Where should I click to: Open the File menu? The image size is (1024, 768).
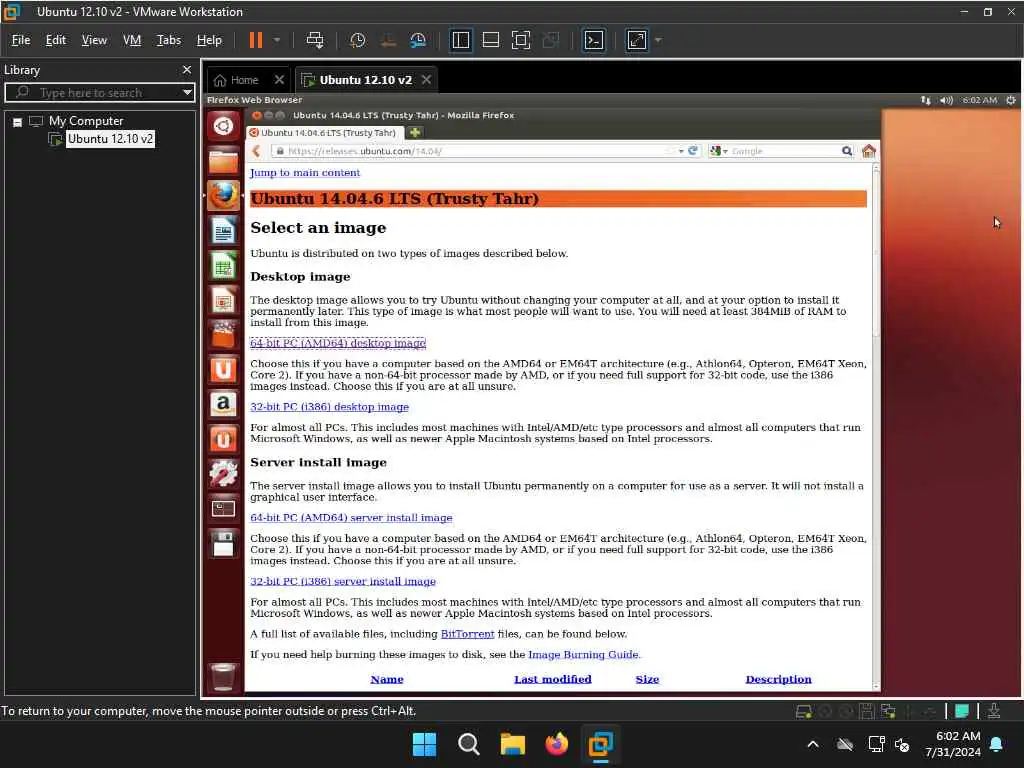pyautogui.click(x=21, y=40)
